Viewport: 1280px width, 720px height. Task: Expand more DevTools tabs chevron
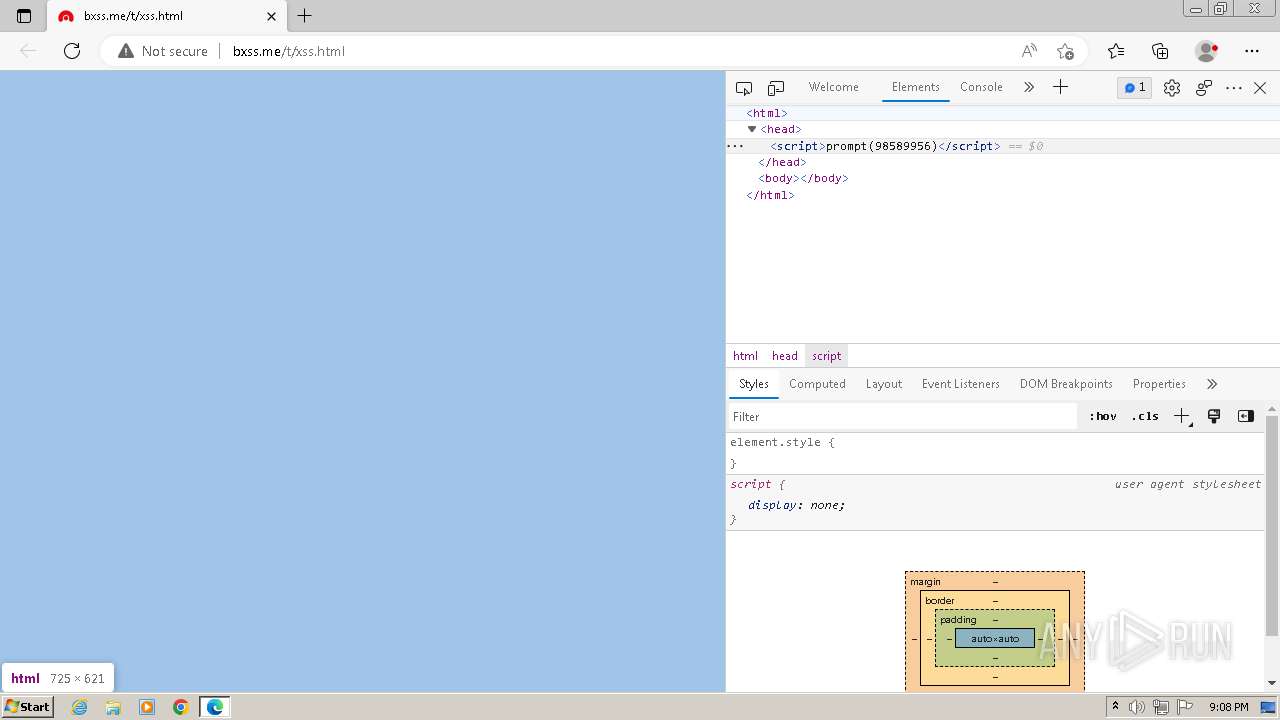coord(1029,87)
